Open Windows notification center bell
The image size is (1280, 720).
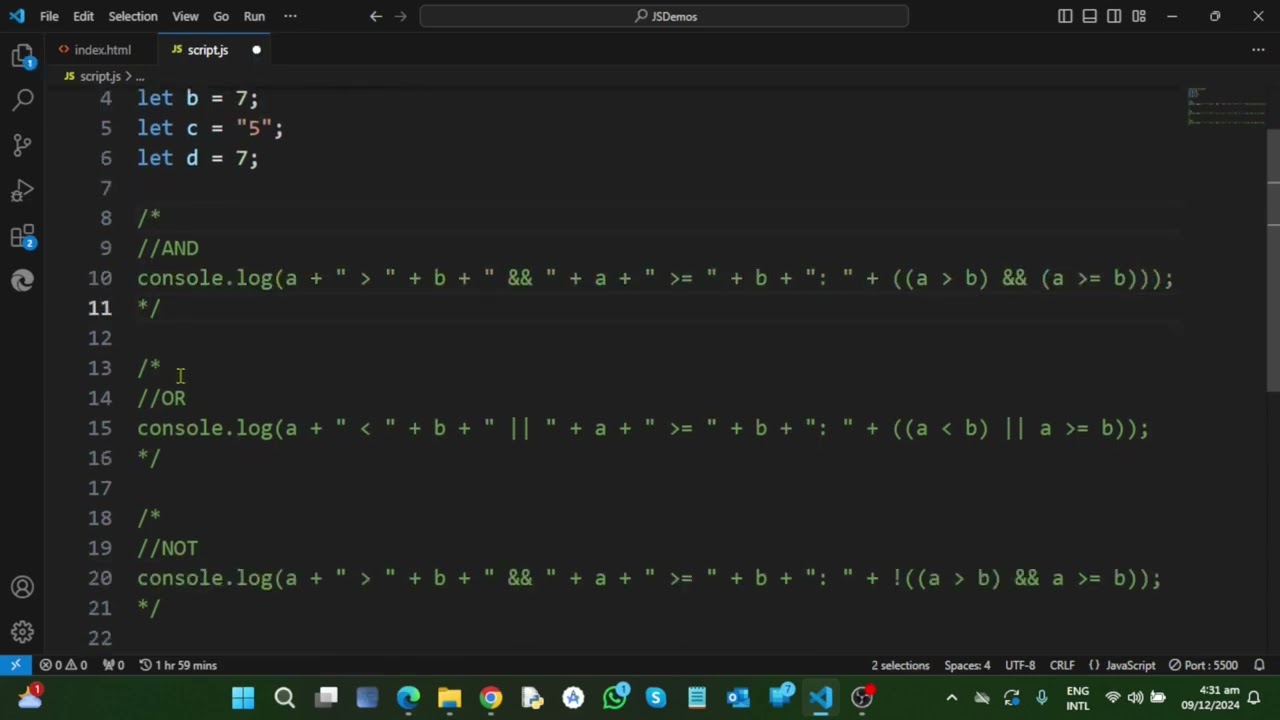pyautogui.click(x=1254, y=698)
